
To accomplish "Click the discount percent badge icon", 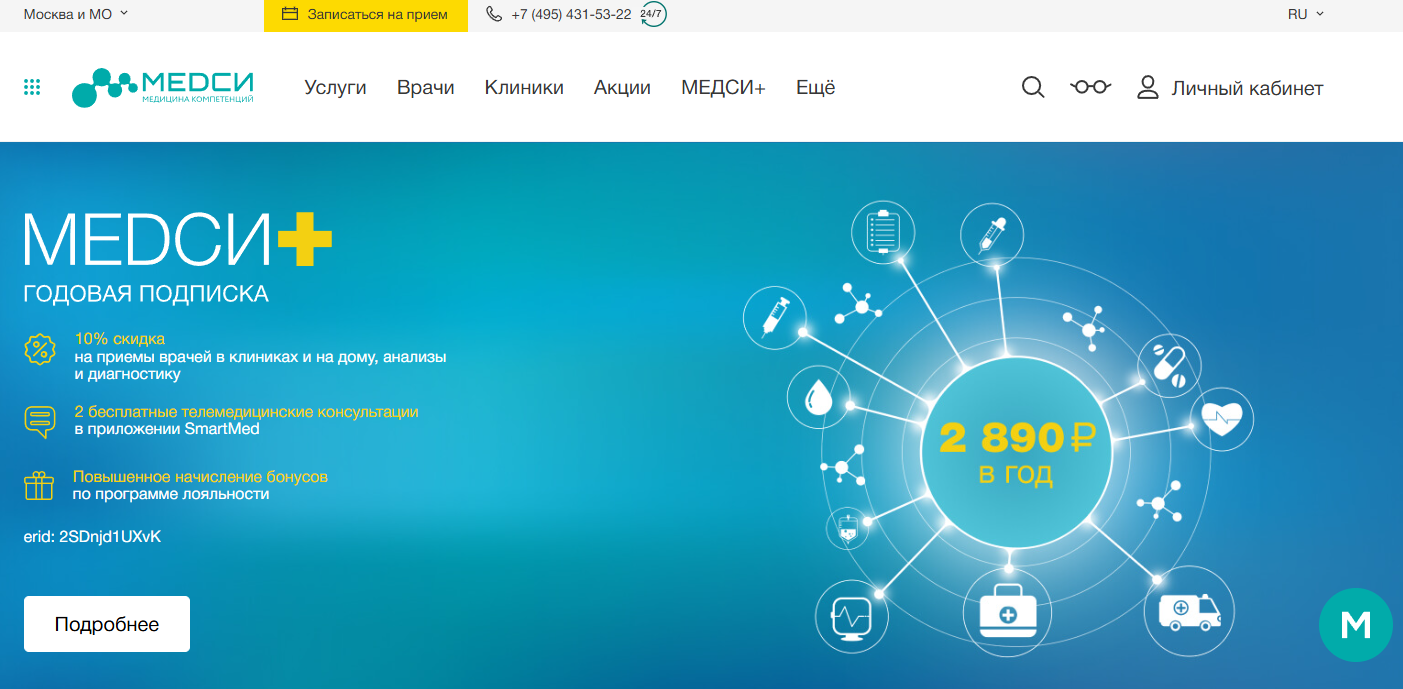I will click(x=39, y=349).
